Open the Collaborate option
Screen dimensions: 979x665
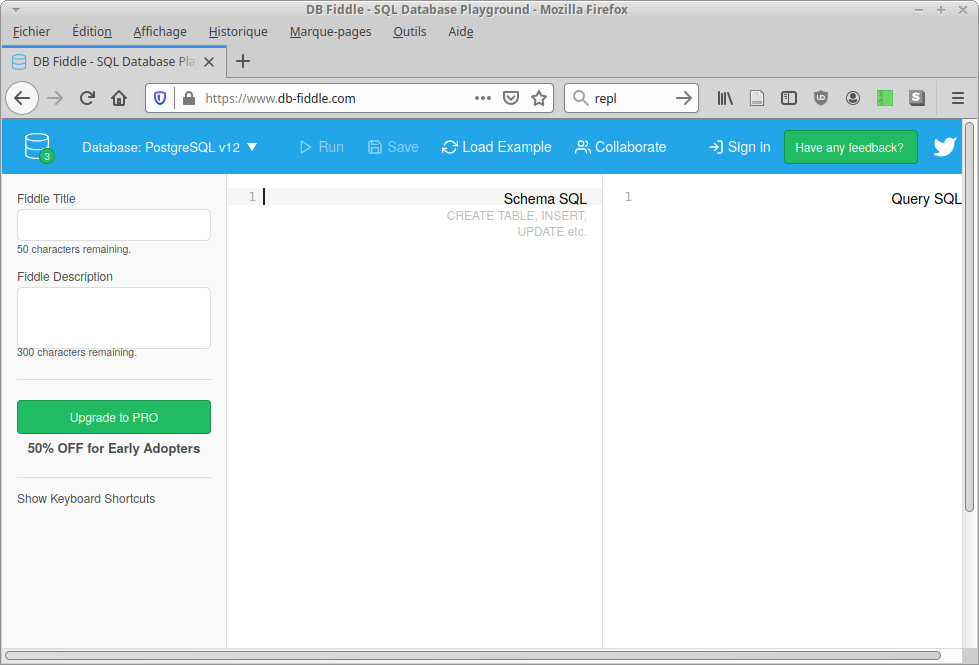[x=621, y=147]
